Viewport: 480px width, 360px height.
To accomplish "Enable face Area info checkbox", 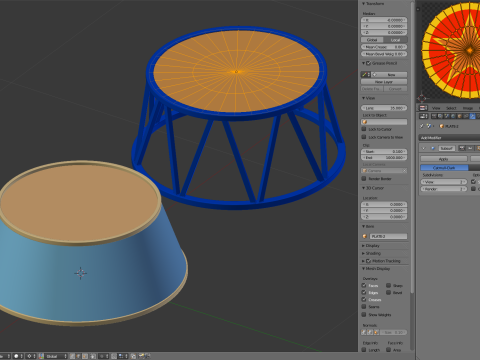I will [388, 350].
